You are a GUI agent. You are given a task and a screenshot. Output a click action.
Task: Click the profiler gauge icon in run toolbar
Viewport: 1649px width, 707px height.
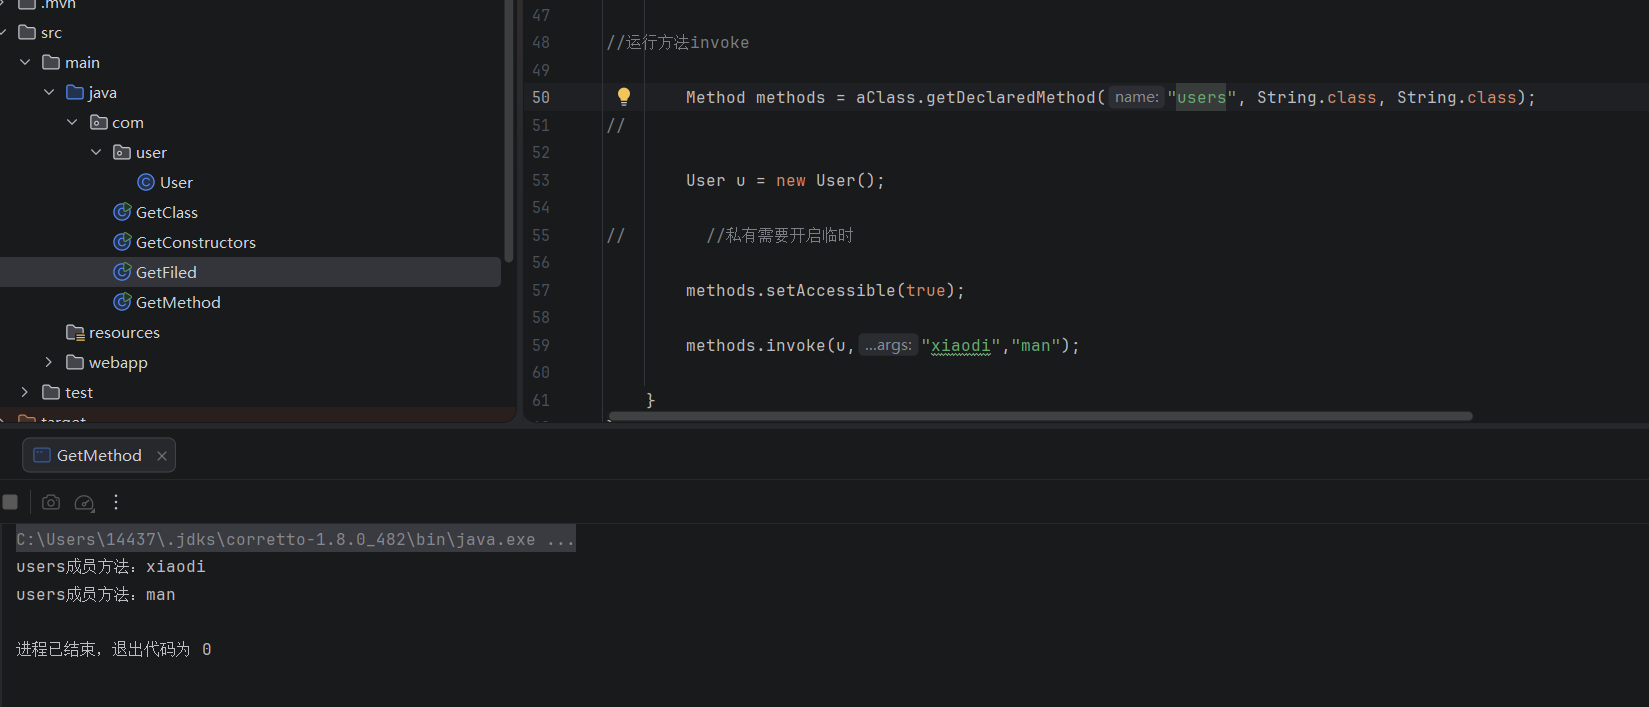(x=85, y=502)
